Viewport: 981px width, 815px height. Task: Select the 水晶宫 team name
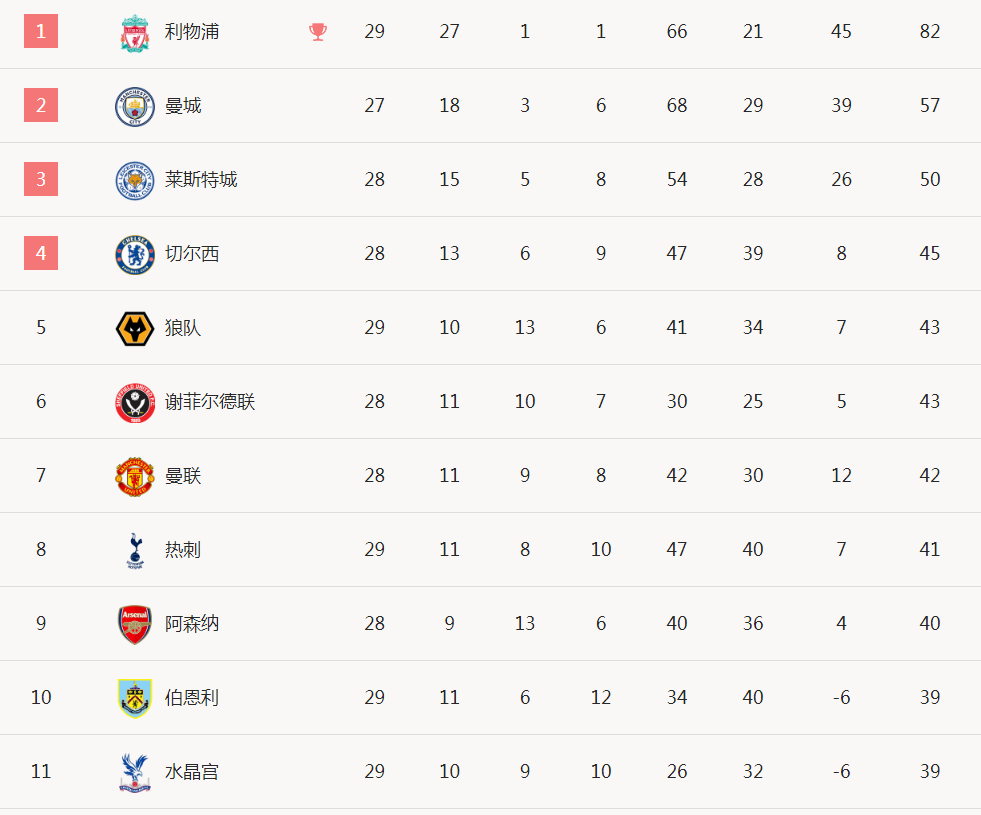191,772
